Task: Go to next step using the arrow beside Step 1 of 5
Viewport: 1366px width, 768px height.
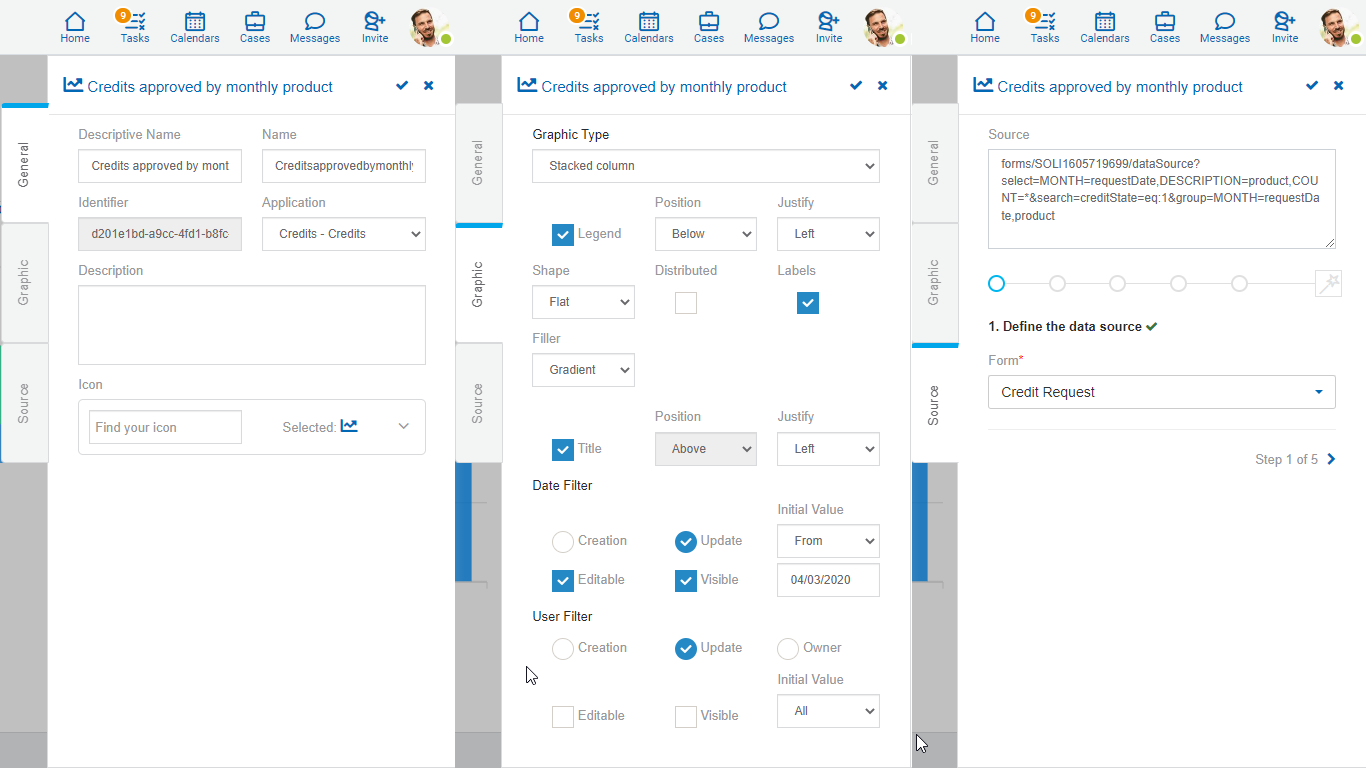Action: pos(1331,460)
